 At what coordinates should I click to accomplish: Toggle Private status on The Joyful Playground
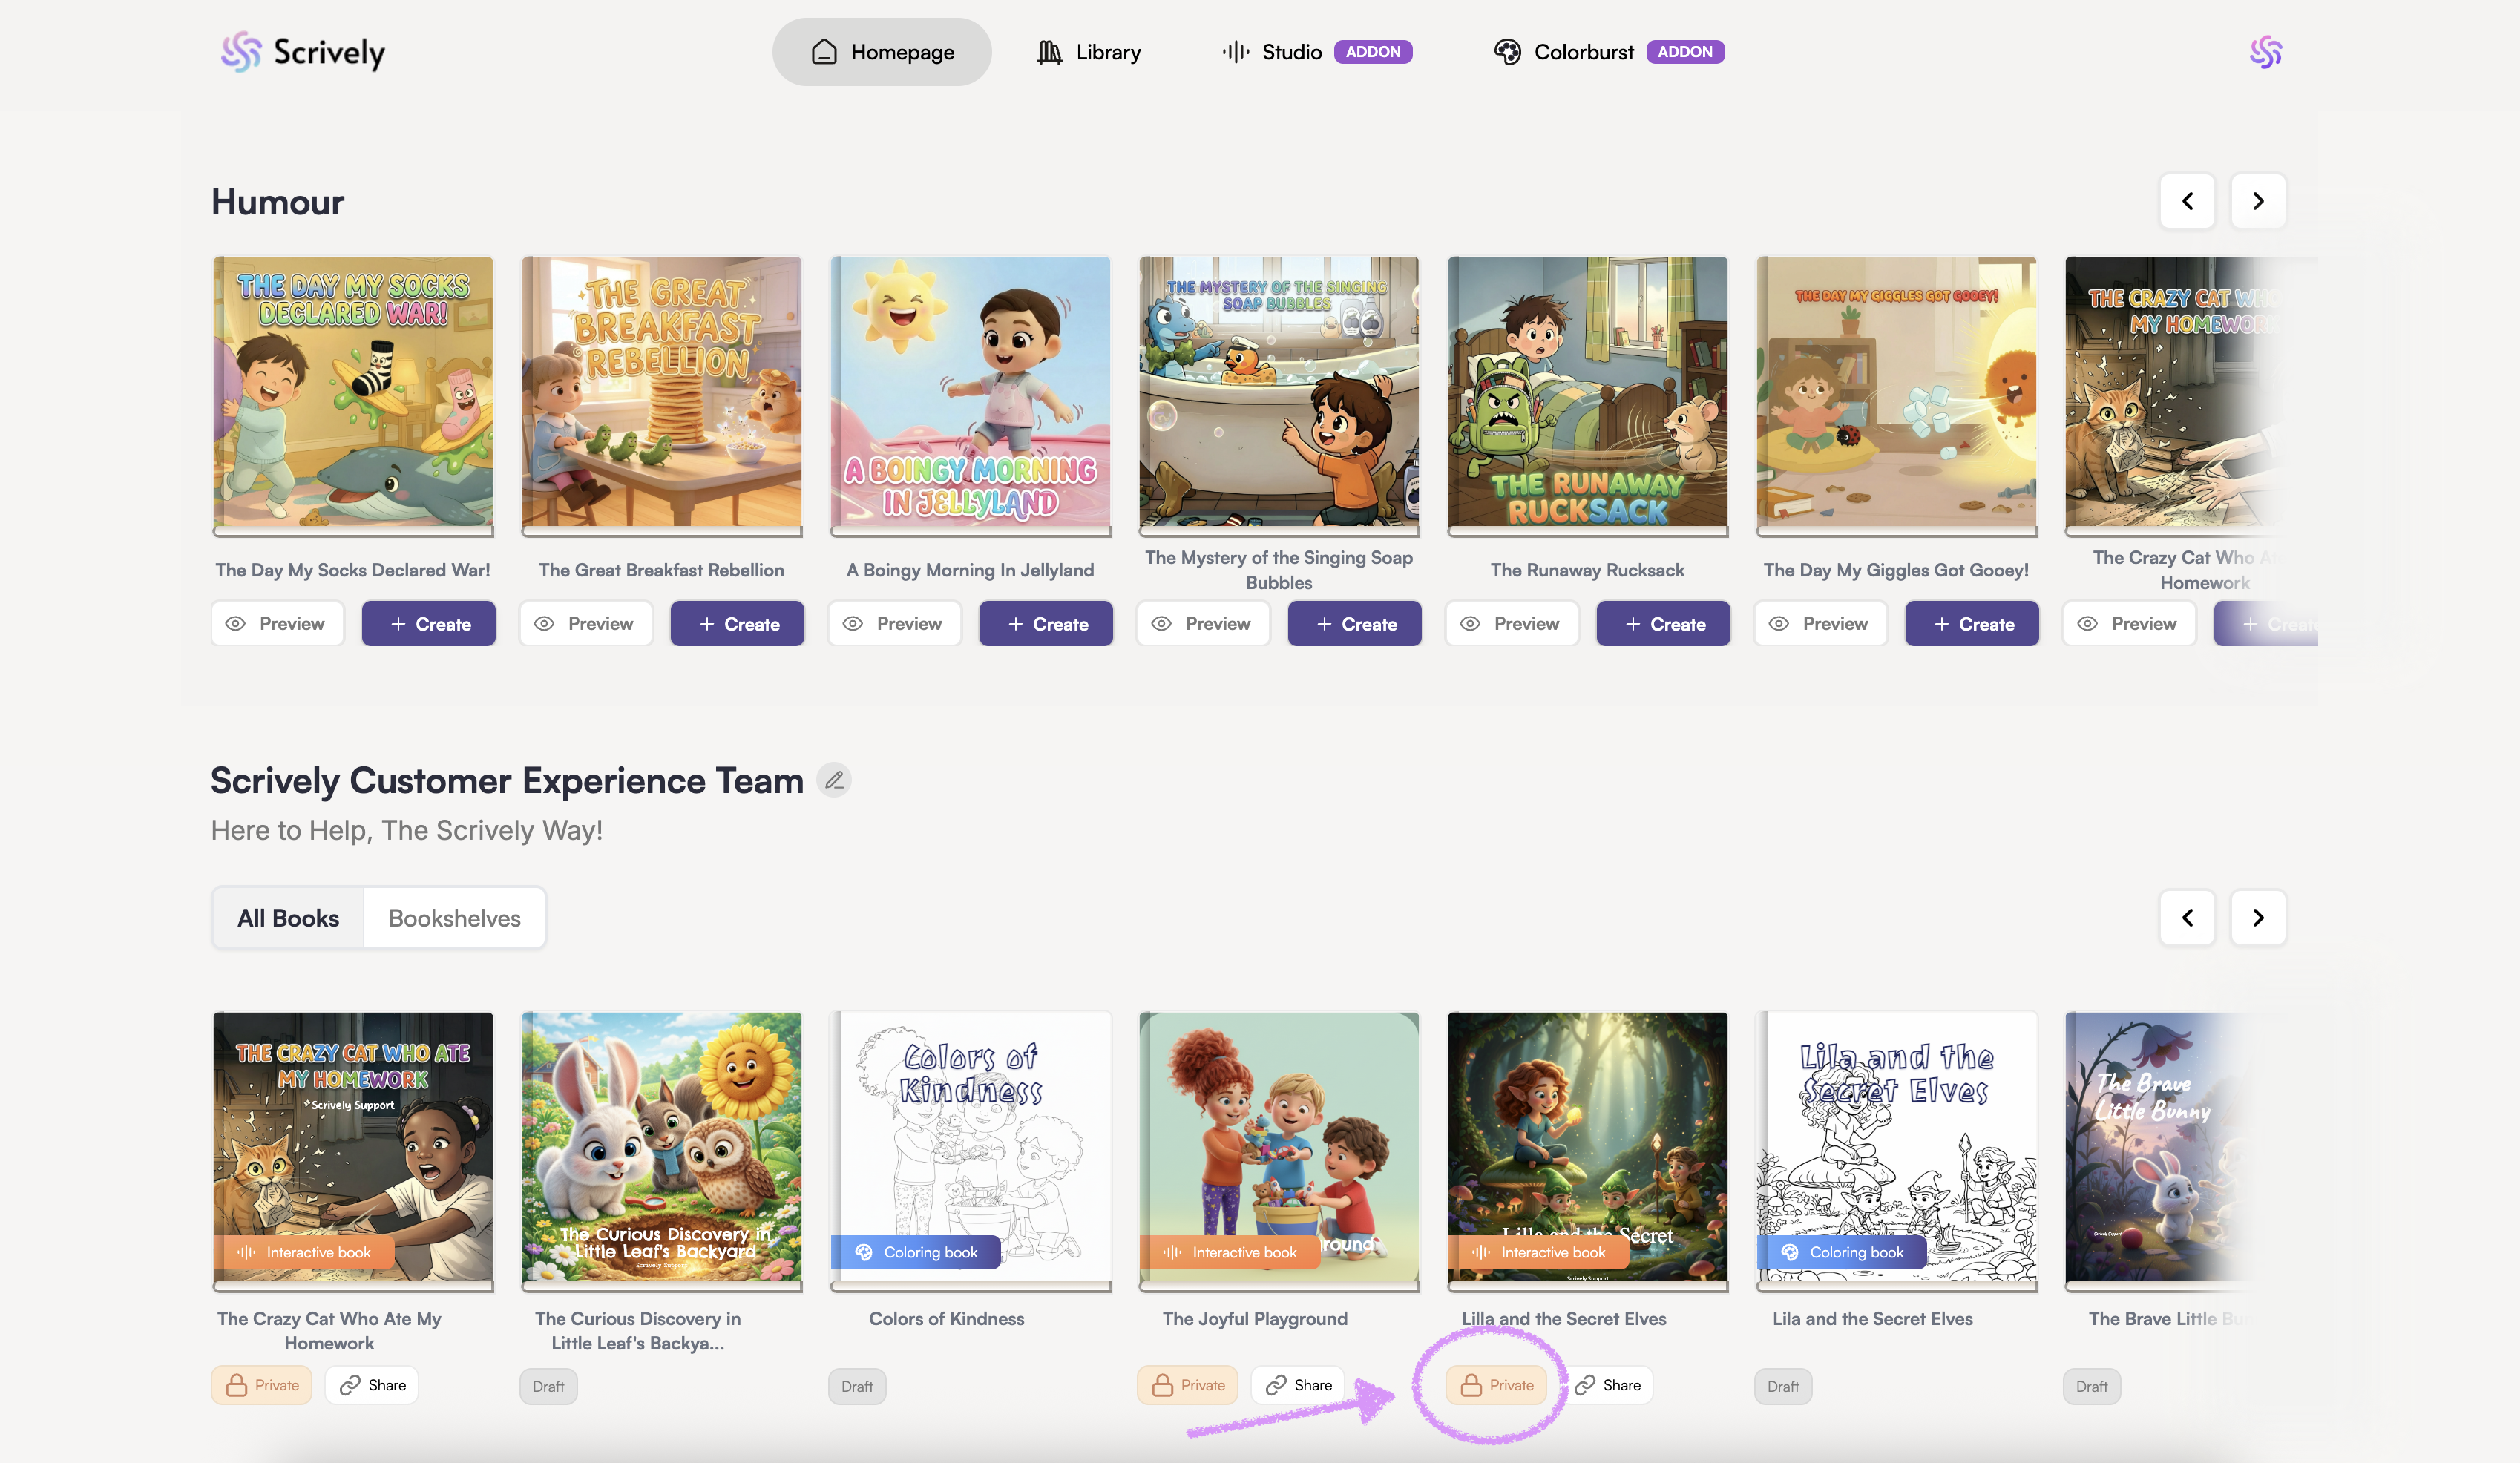click(x=1187, y=1385)
